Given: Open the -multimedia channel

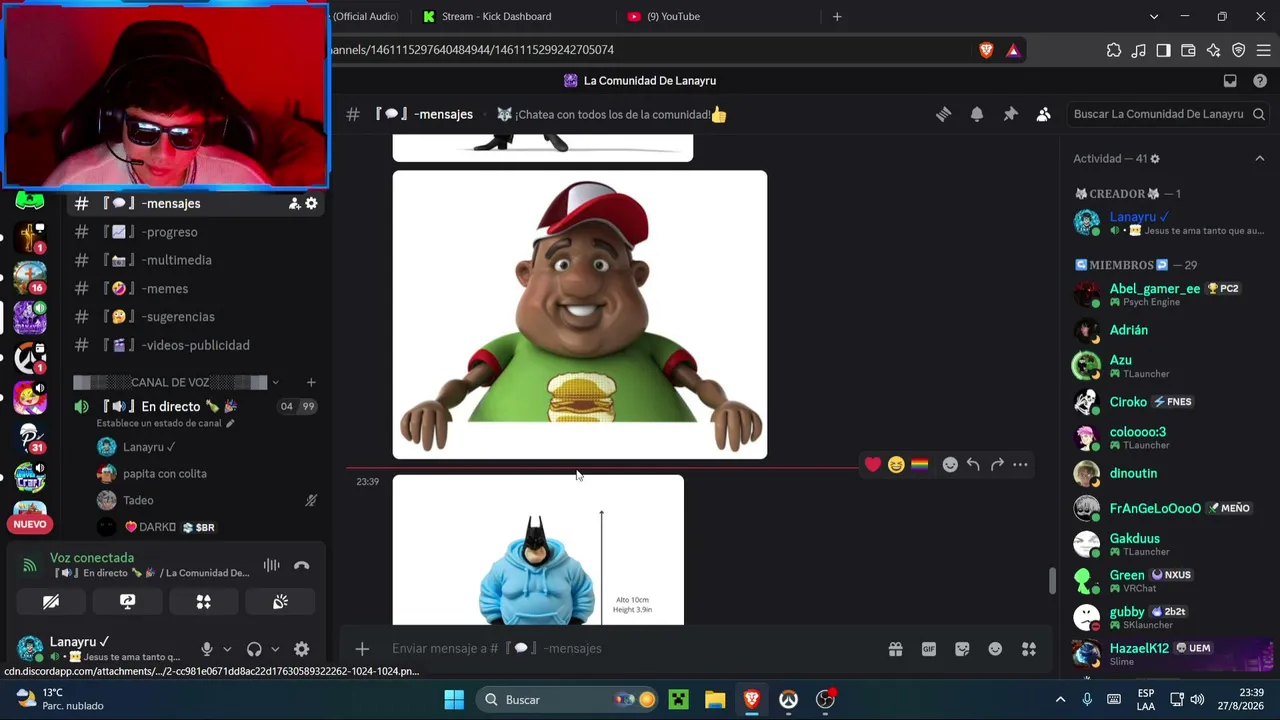Looking at the screenshot, I should click(196, 260).
